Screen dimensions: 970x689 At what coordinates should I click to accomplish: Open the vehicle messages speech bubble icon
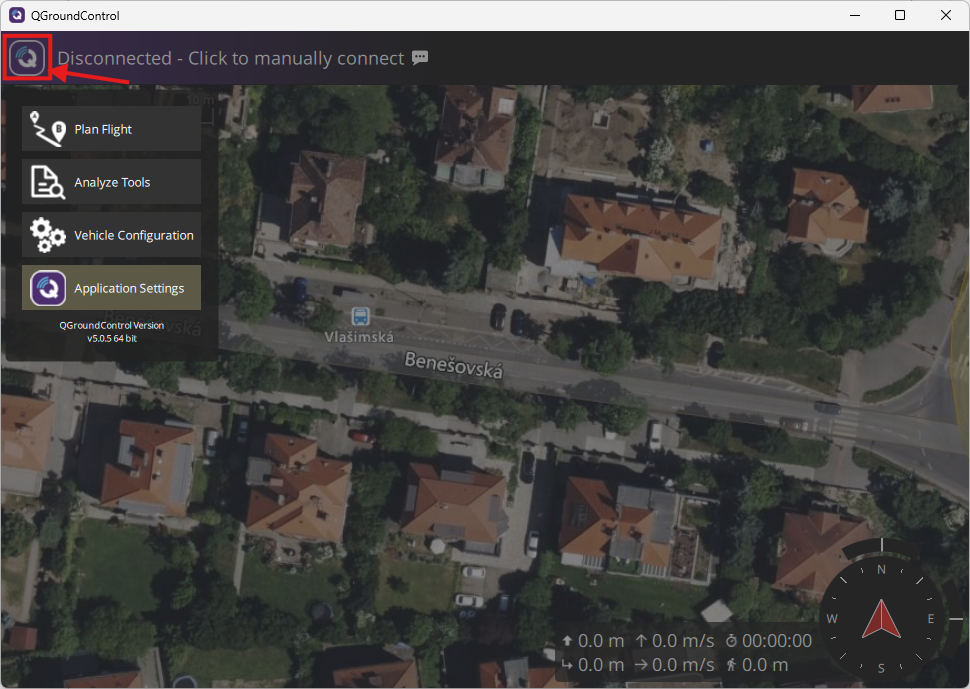420,58
